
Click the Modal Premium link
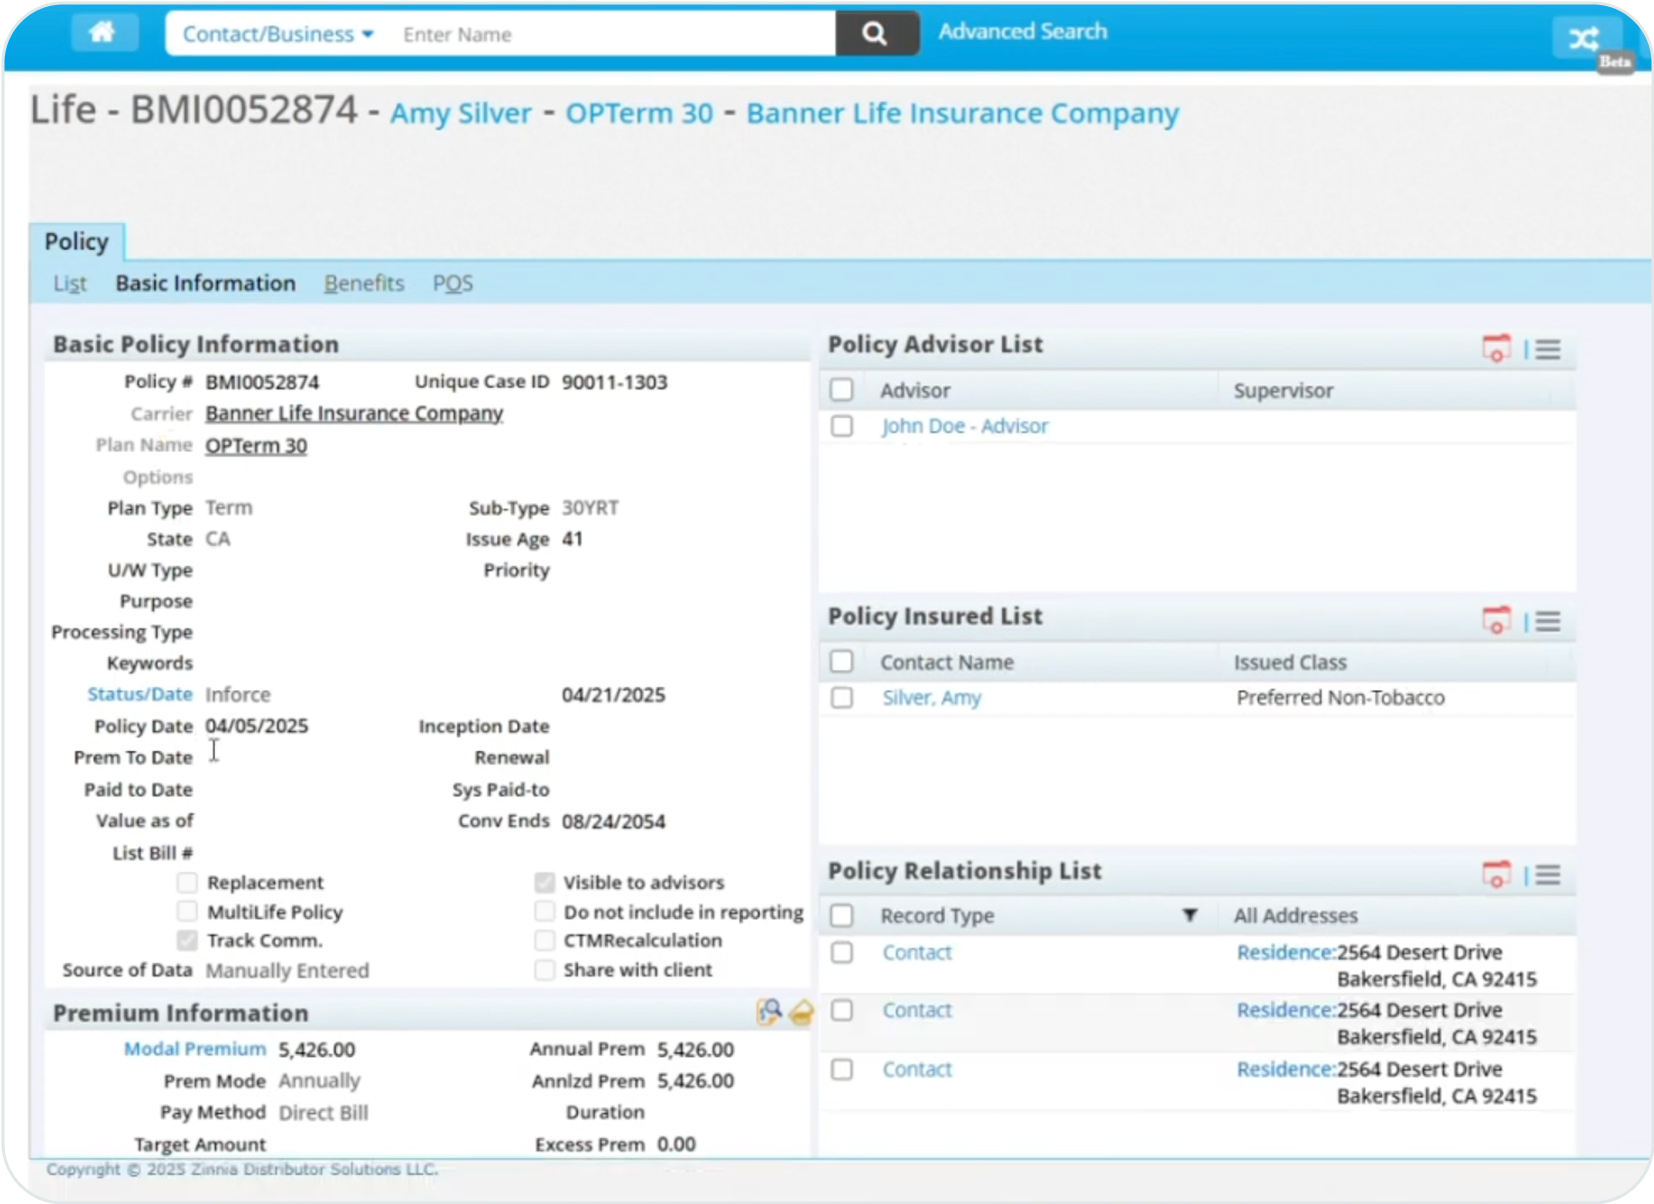click(x=195, y=1049)
